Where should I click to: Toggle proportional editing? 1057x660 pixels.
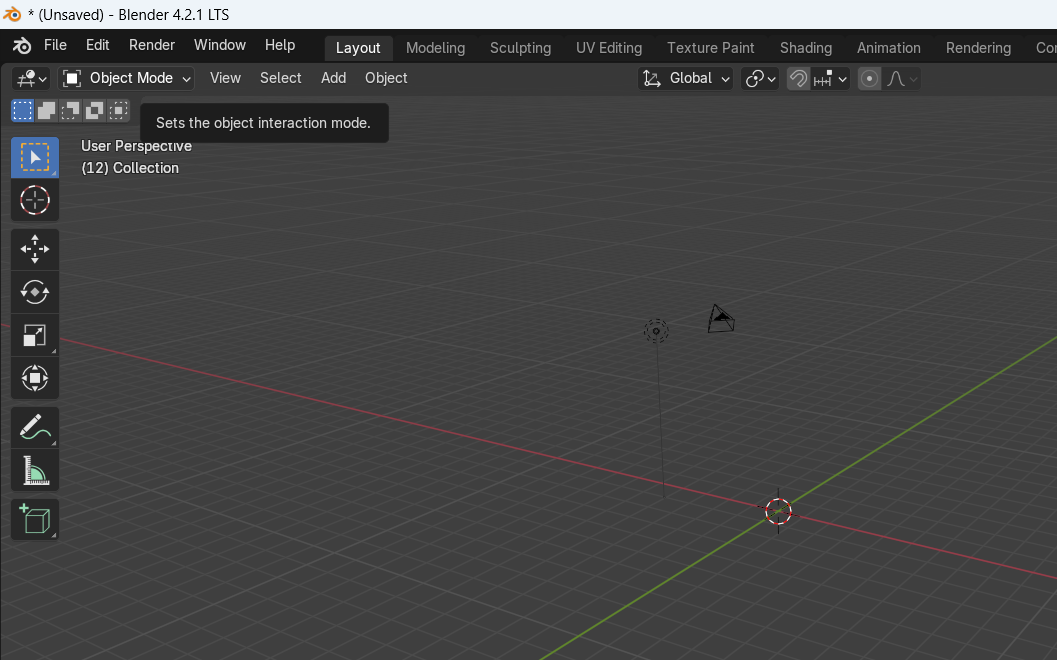pyautogui.click(x=870, y=79)
